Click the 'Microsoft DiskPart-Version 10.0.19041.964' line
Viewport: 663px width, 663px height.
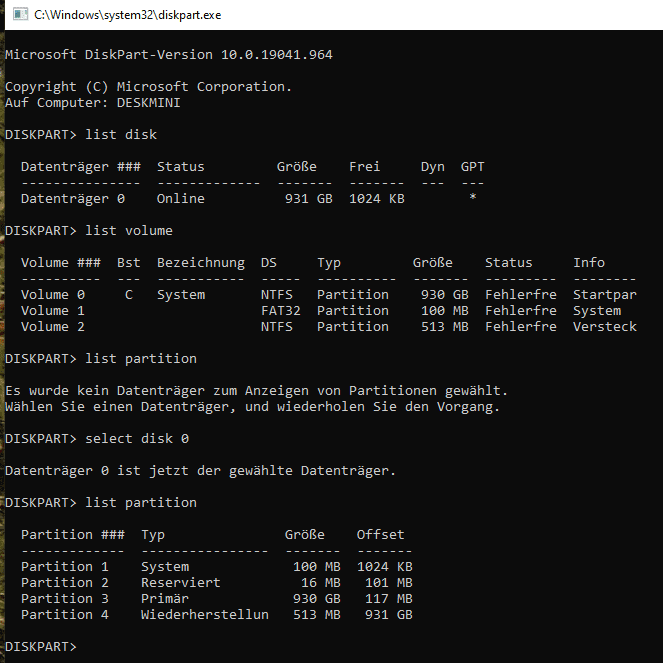click(x=169, y=55)
